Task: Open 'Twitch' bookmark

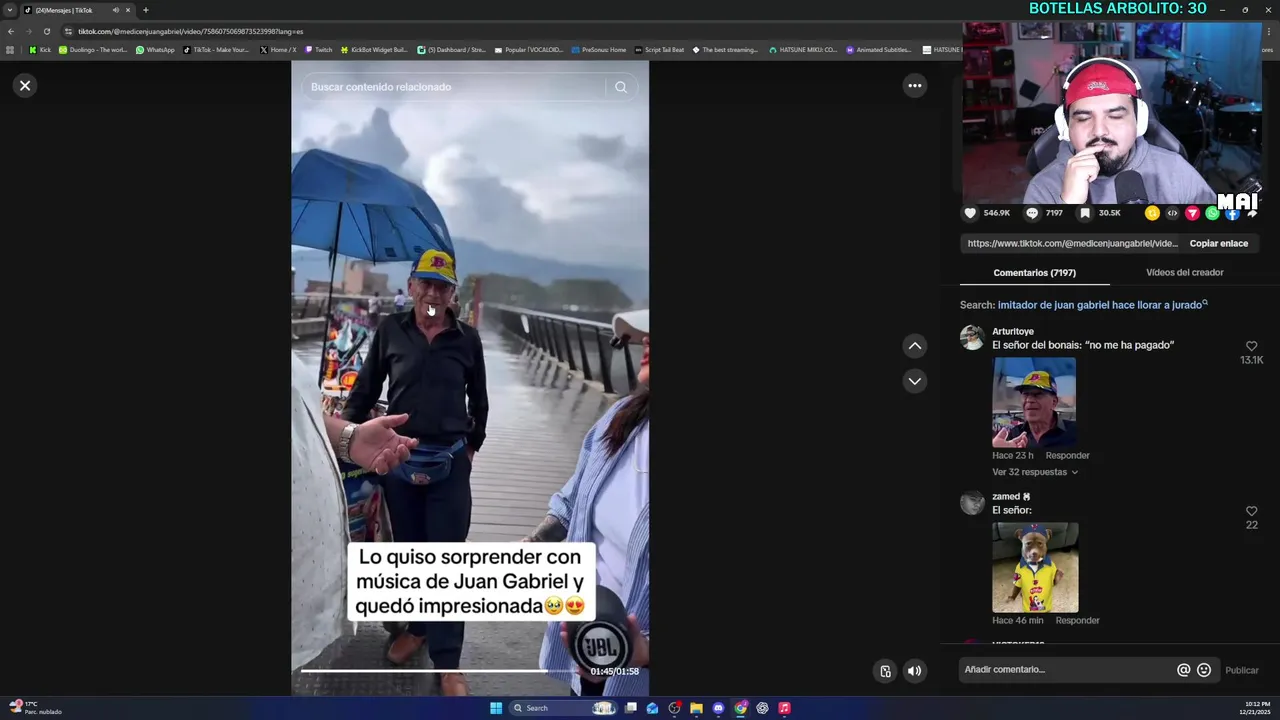Action: click(318, 50)
